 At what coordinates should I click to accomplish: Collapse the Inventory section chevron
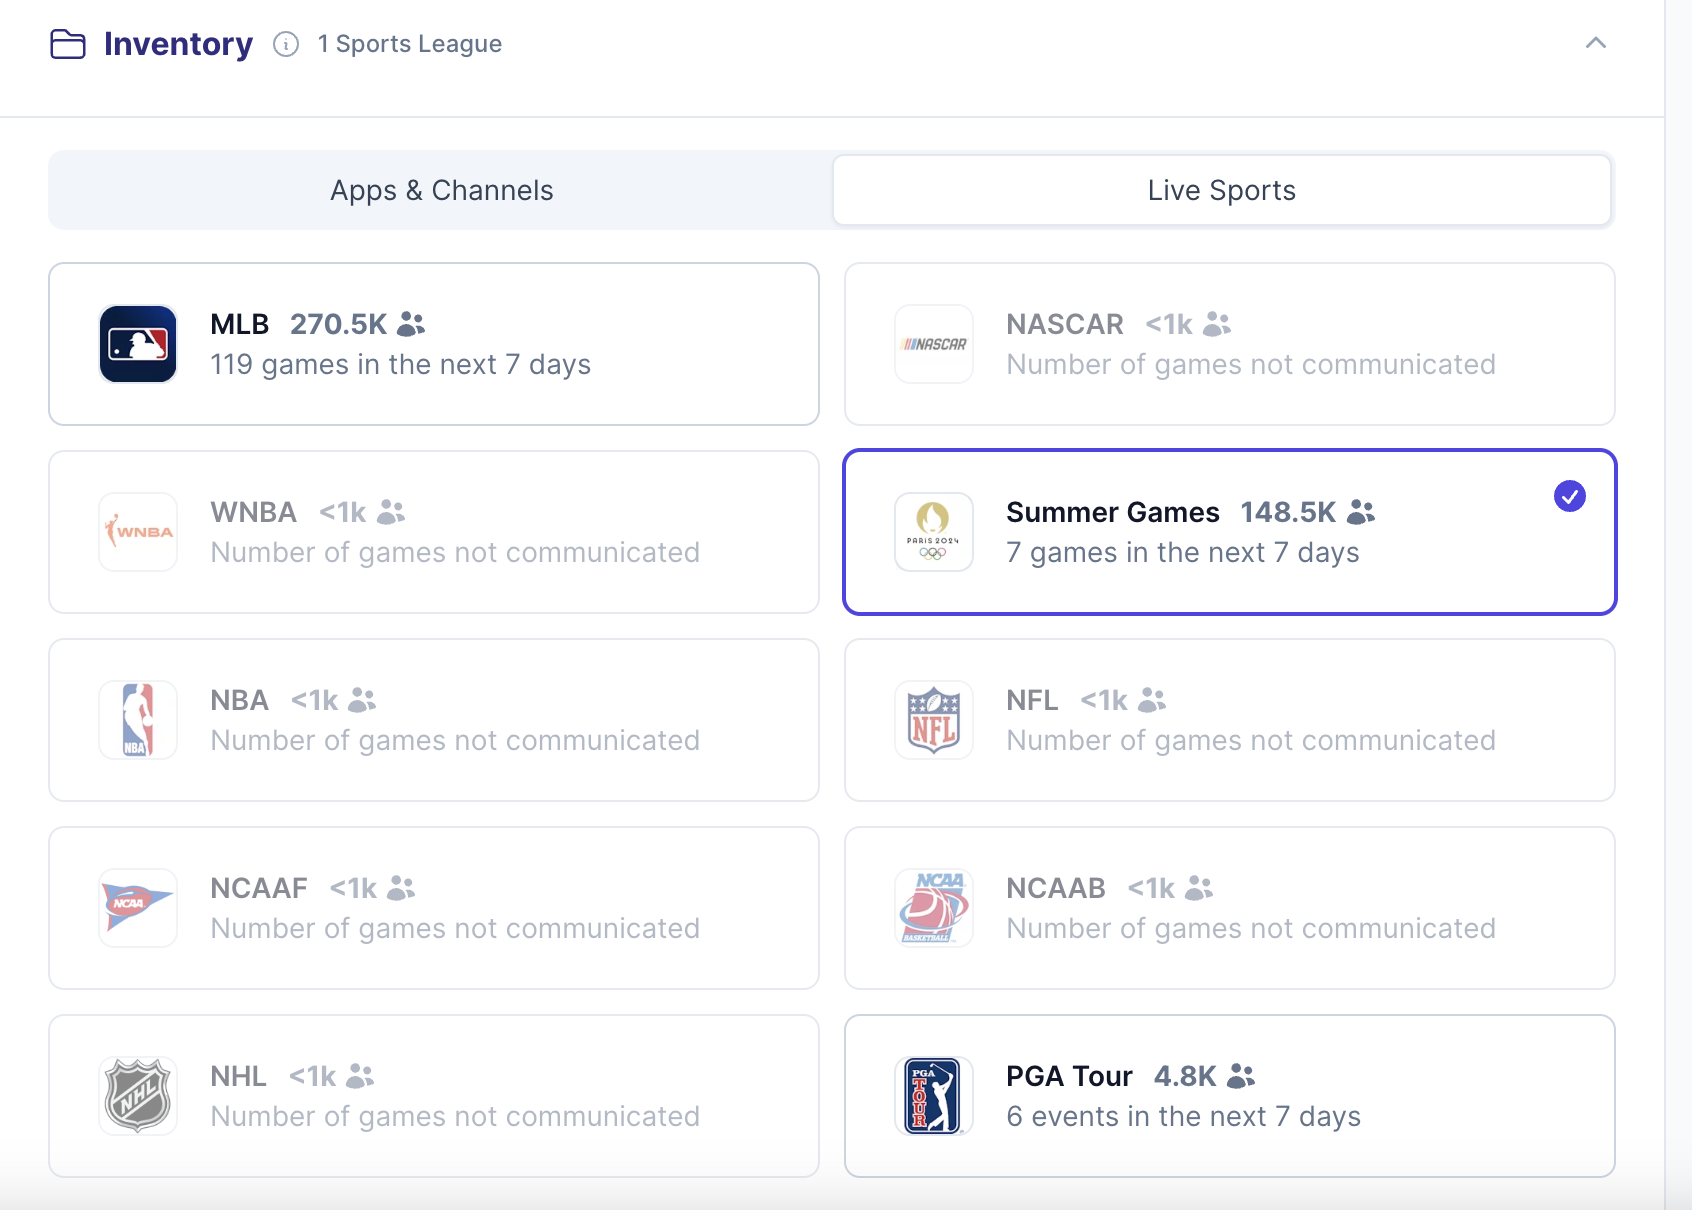pyautogui.click(x=1596, y=43)
